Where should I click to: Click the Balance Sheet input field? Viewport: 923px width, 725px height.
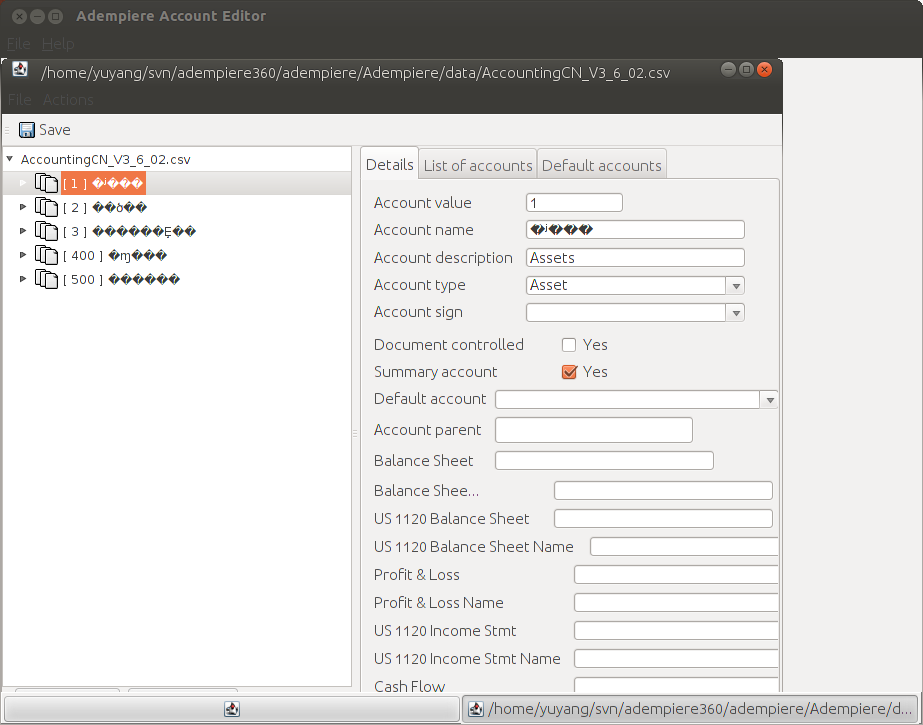click(x=604, y=460)
